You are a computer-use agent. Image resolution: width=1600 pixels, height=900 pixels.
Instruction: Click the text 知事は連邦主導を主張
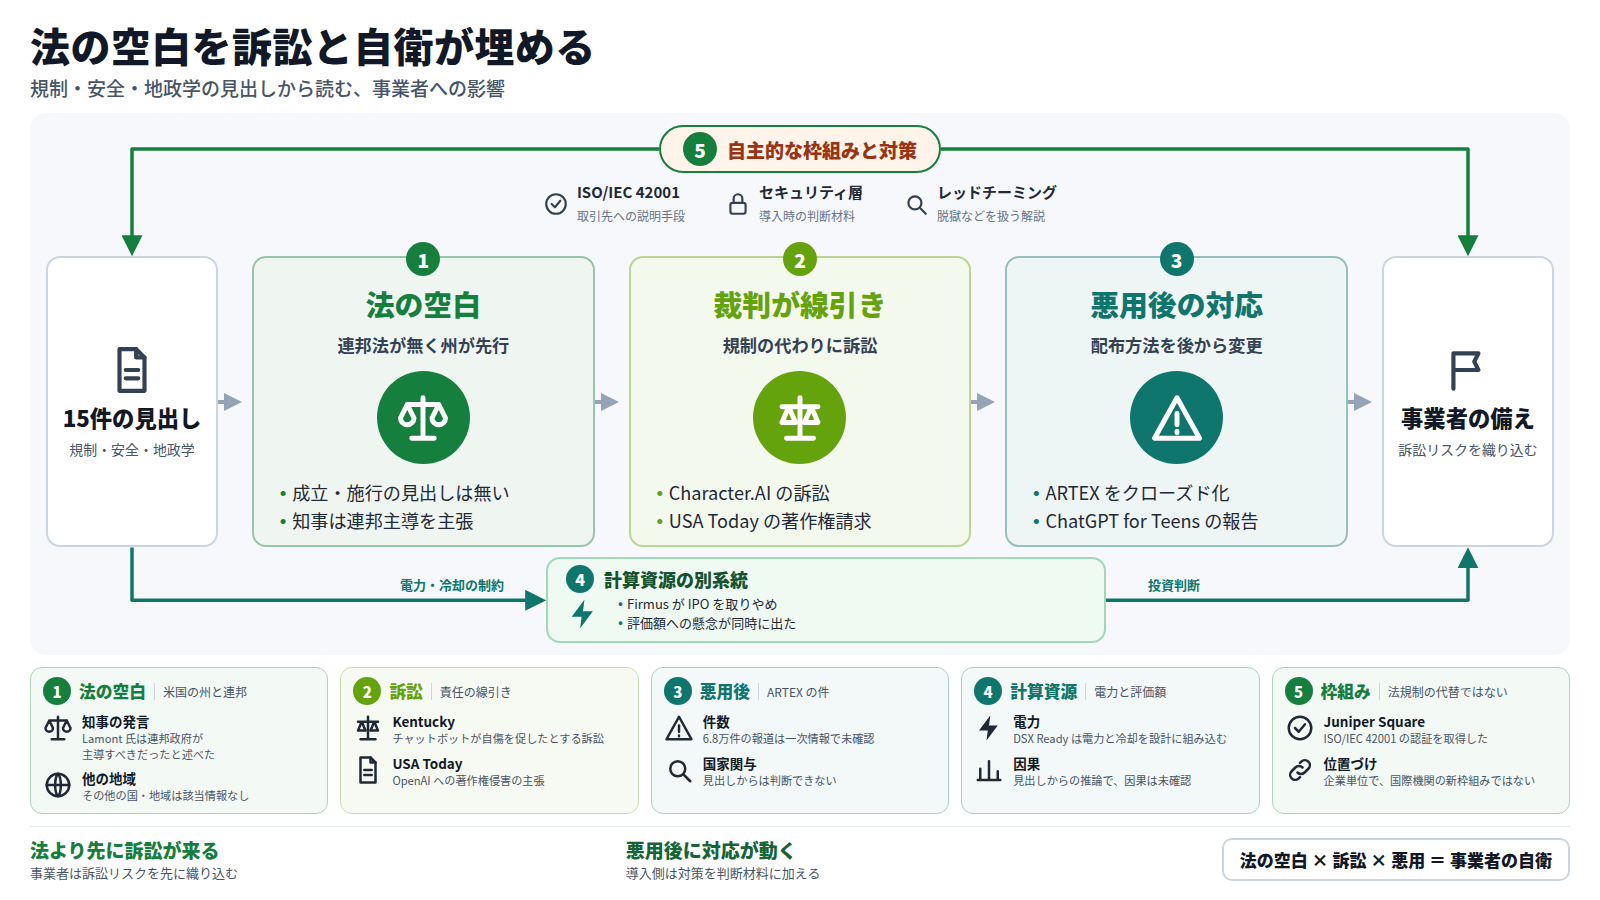(x=383, y=521)
